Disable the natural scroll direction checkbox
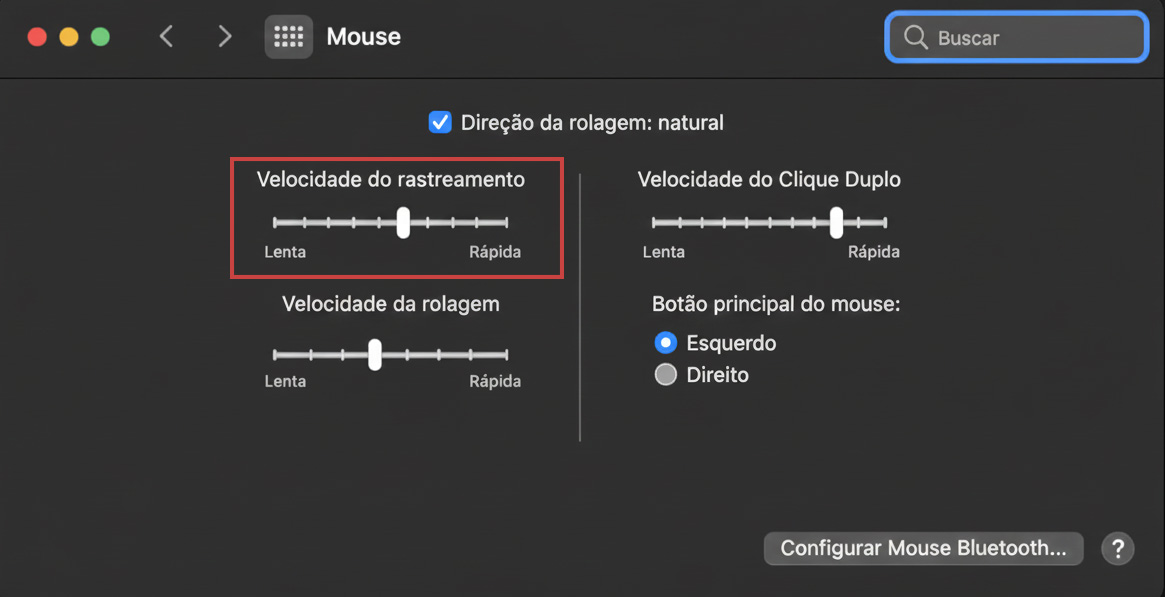 click(x=440, y=122)
